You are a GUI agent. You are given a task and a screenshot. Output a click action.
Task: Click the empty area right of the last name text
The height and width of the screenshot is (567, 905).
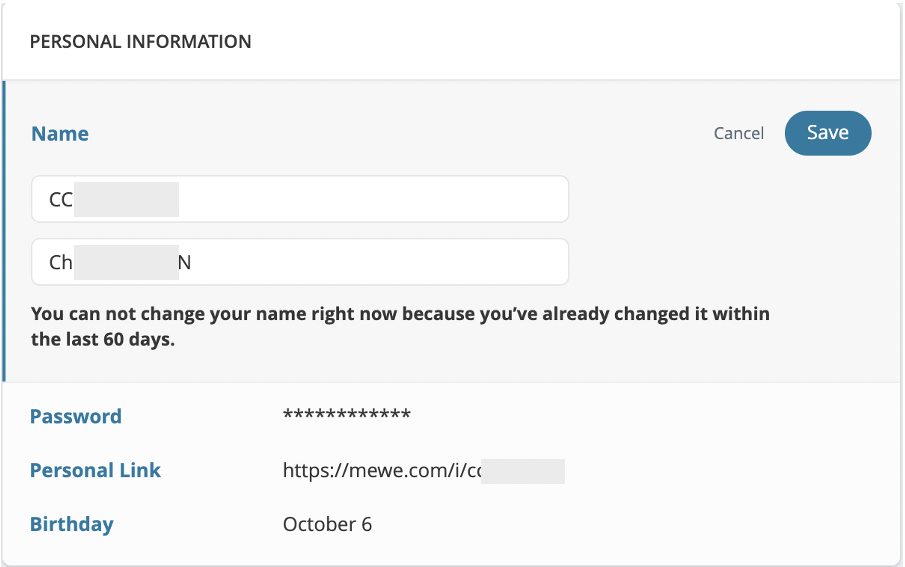381,262
